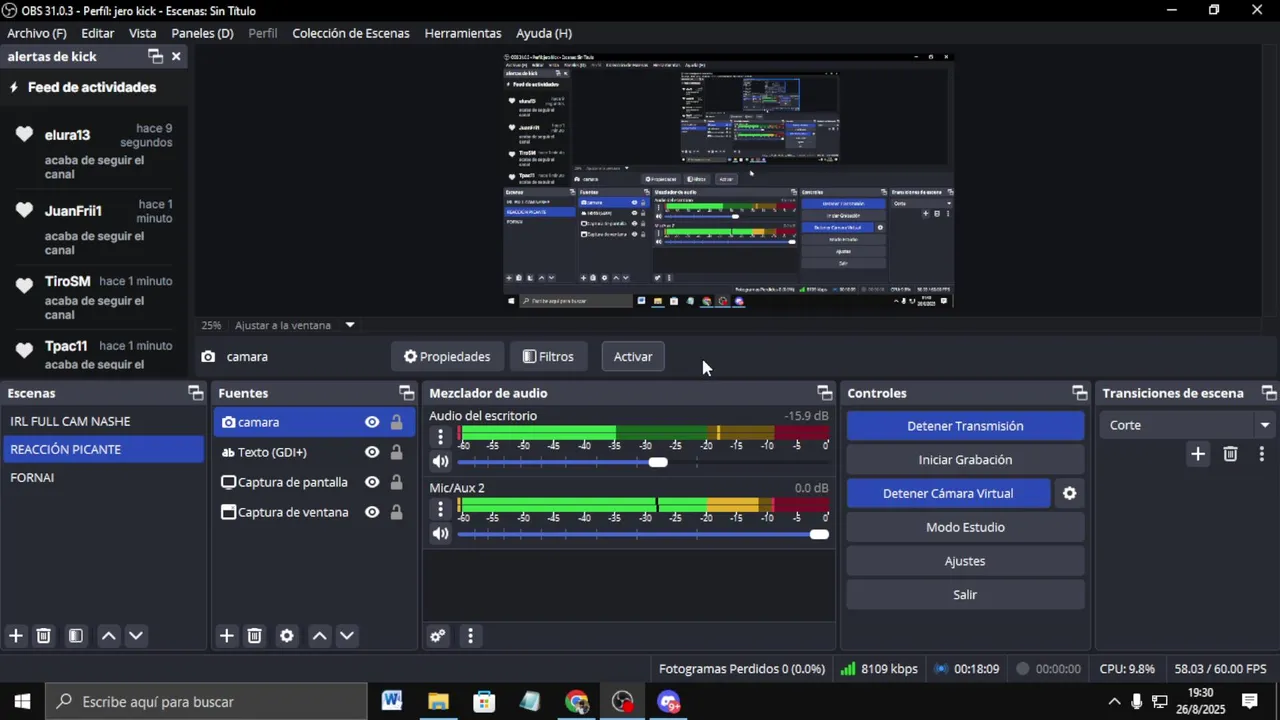The width and height of the screenshot is (1280, 720).
Task: Move source up arrow in Fuentes
Action: click(x=320, y=636)
